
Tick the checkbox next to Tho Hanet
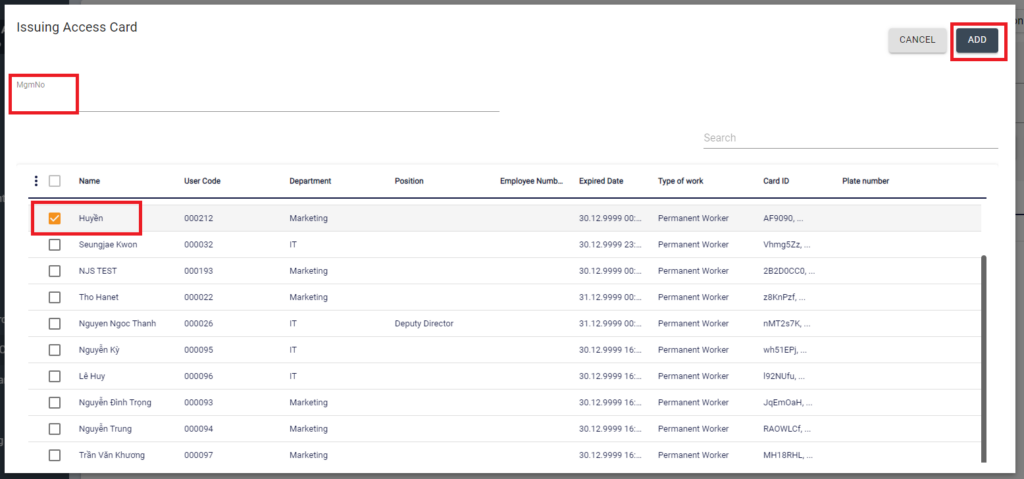[x=55, y=297]
